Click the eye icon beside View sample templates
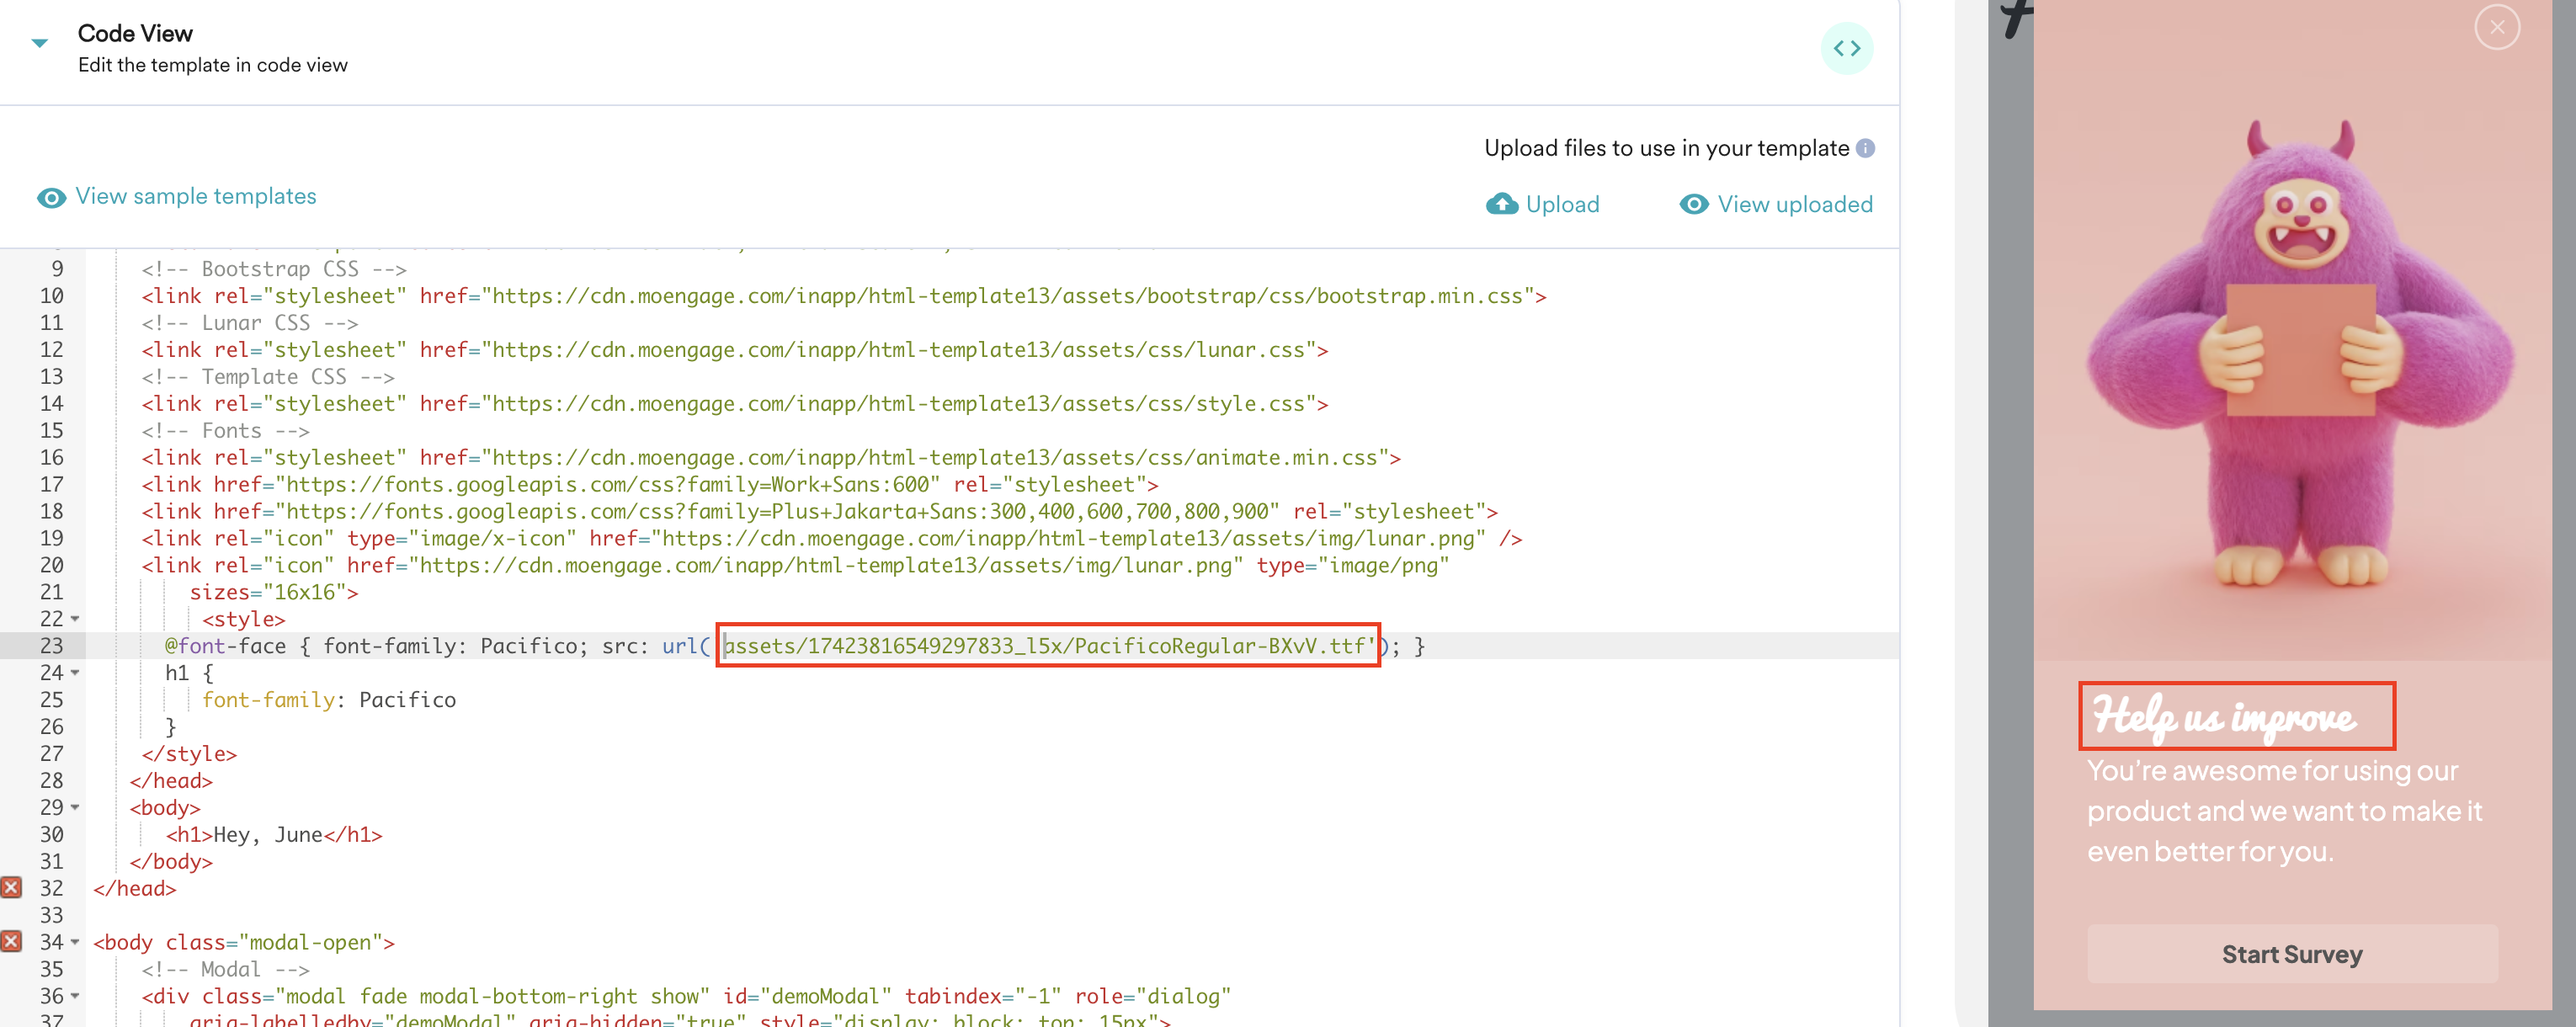The height and width of the screenshot is (1027, 2576). tap(51, 197)
